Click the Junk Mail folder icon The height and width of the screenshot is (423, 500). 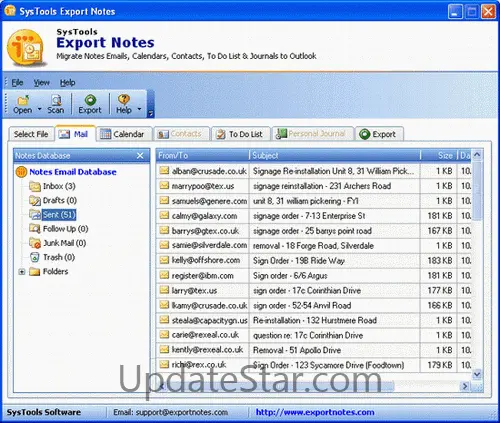[35, 243]
